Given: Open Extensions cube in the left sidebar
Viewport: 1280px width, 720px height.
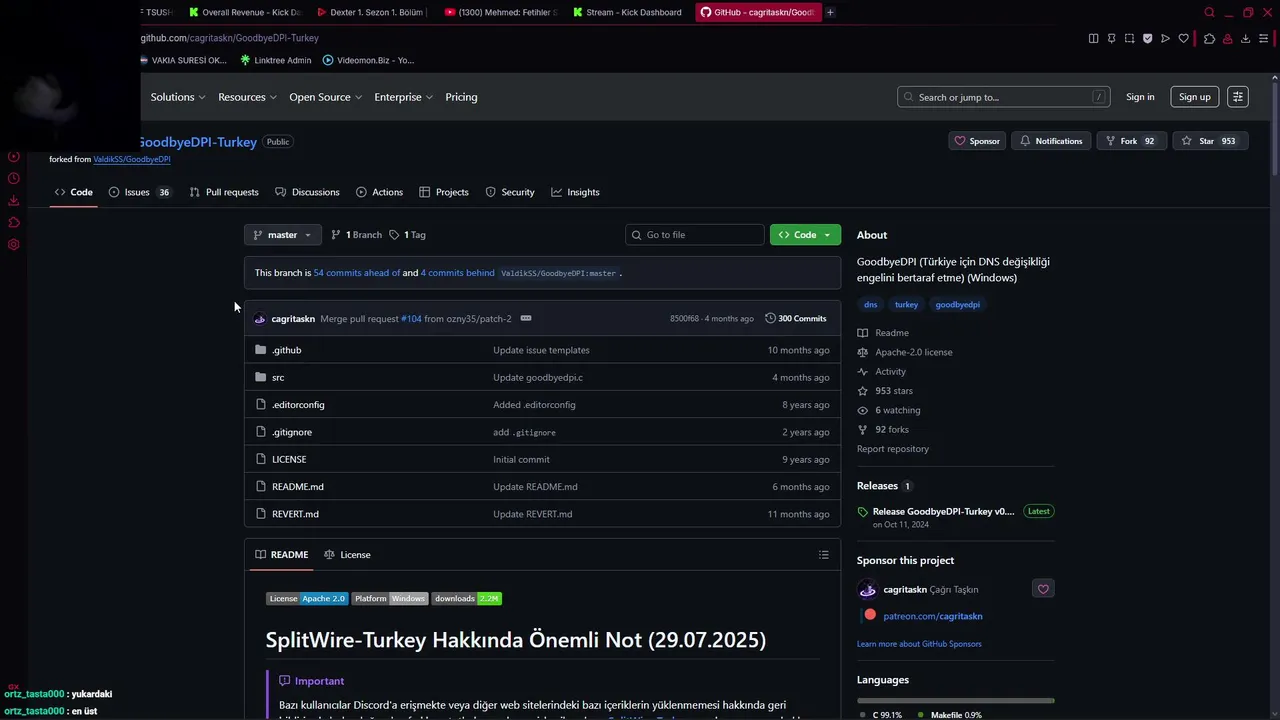Looking at the screenshot, I should (14, 223).
